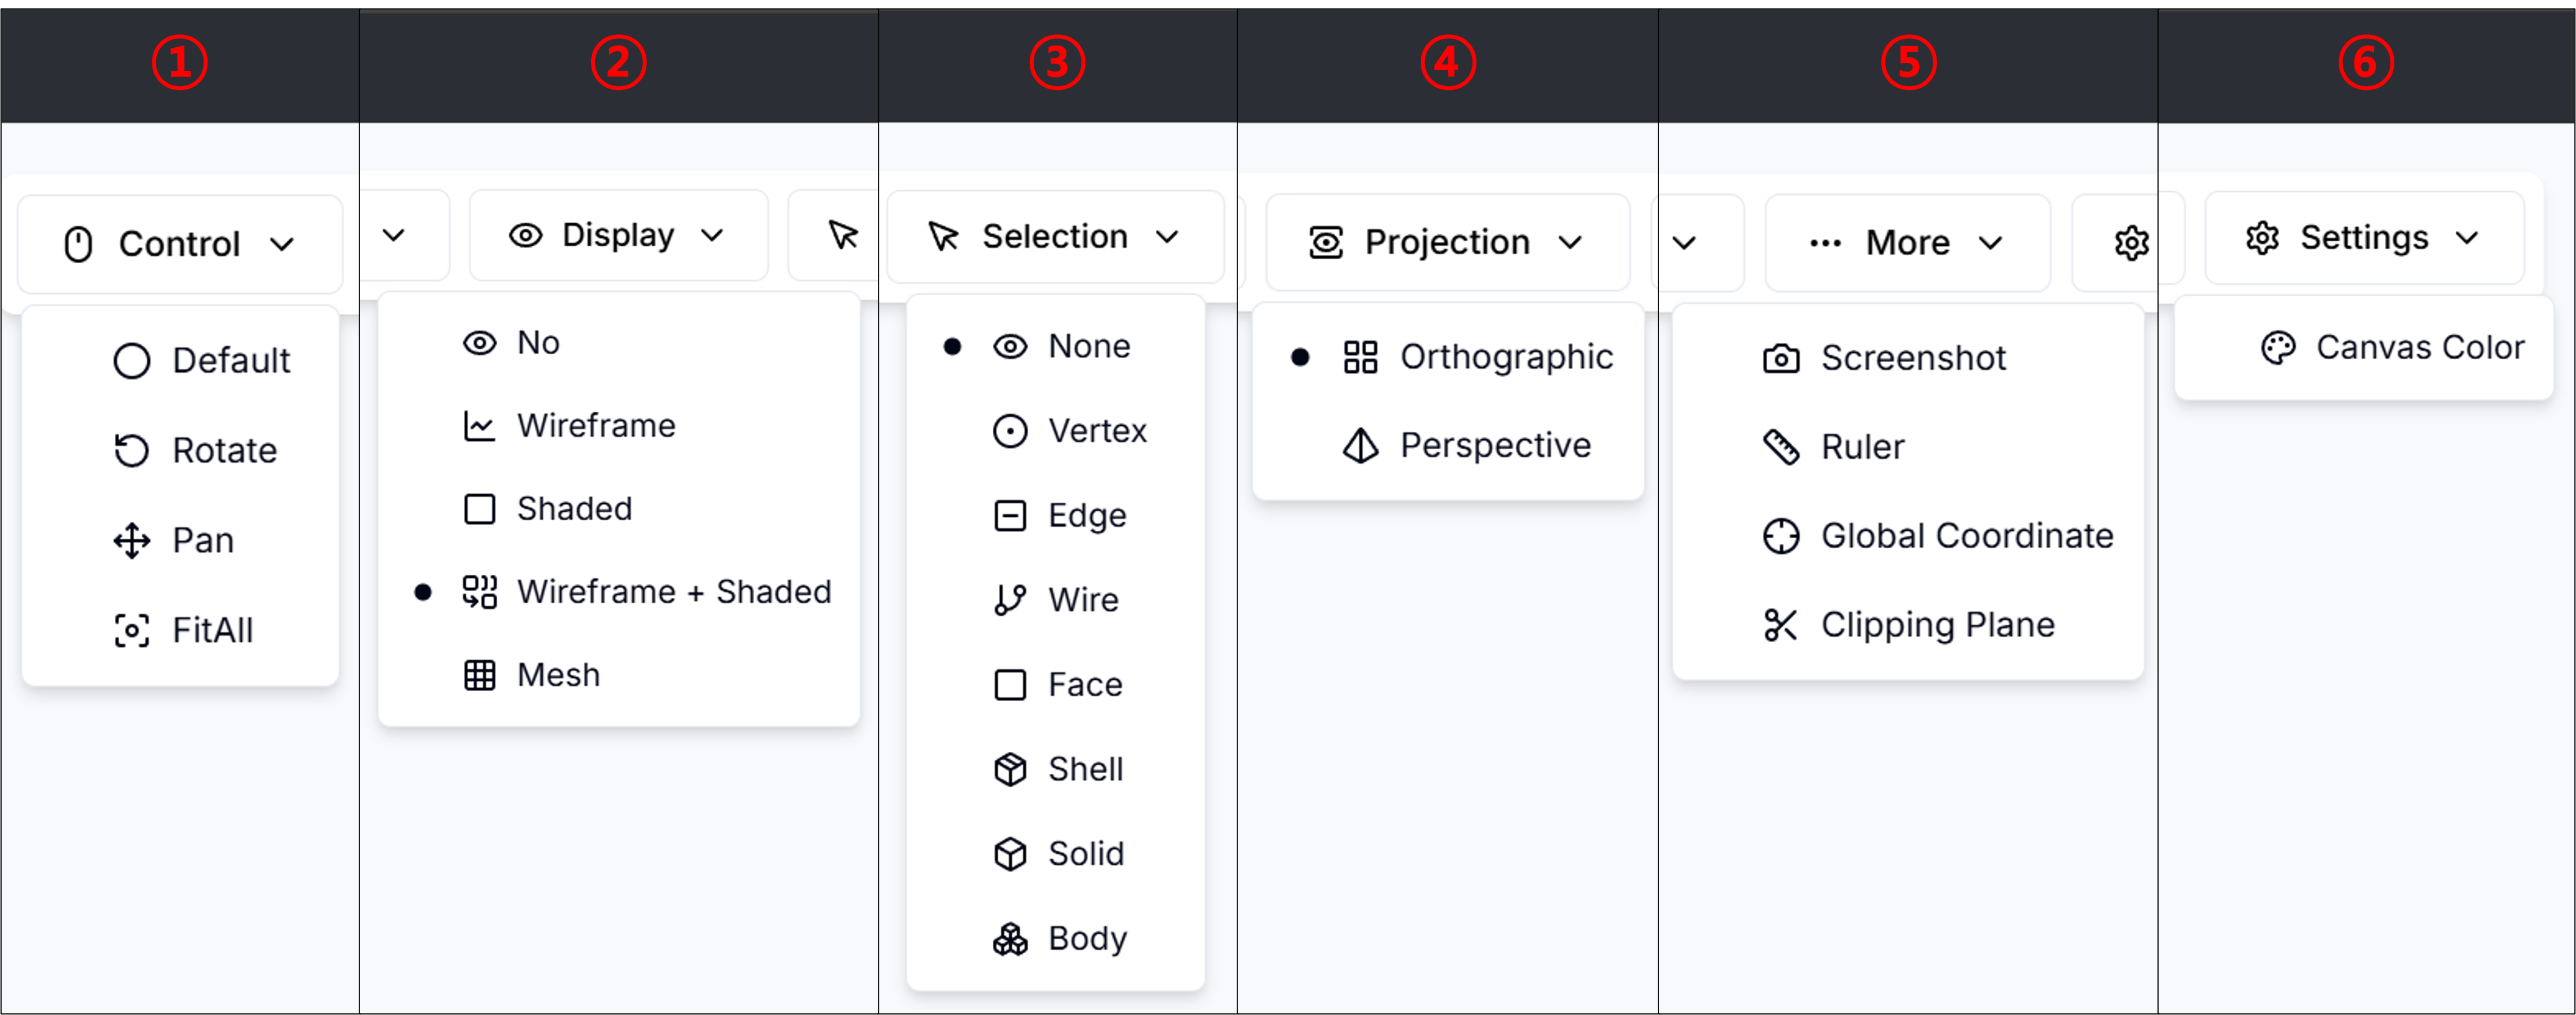Enable Shaded display mode
The height and width of the screenshot is (1015, 2576).
(x=480, y=508)
